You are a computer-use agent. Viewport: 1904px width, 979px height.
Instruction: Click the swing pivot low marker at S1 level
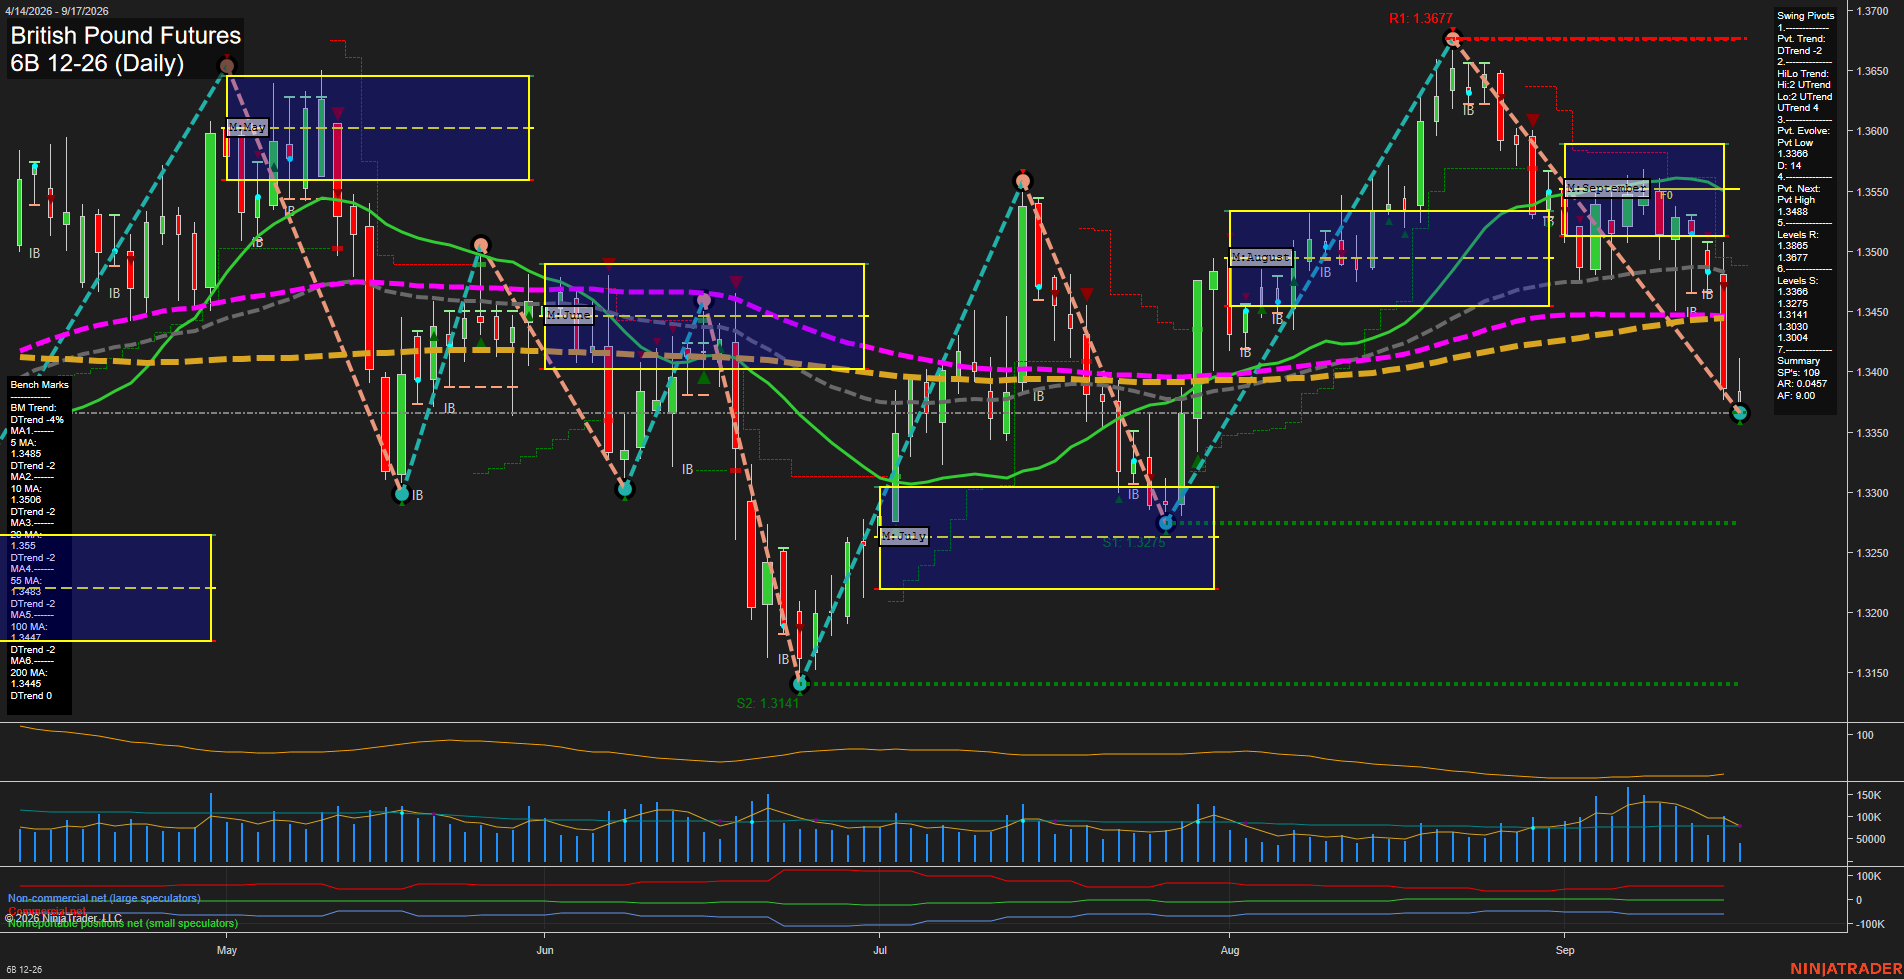1165,523
